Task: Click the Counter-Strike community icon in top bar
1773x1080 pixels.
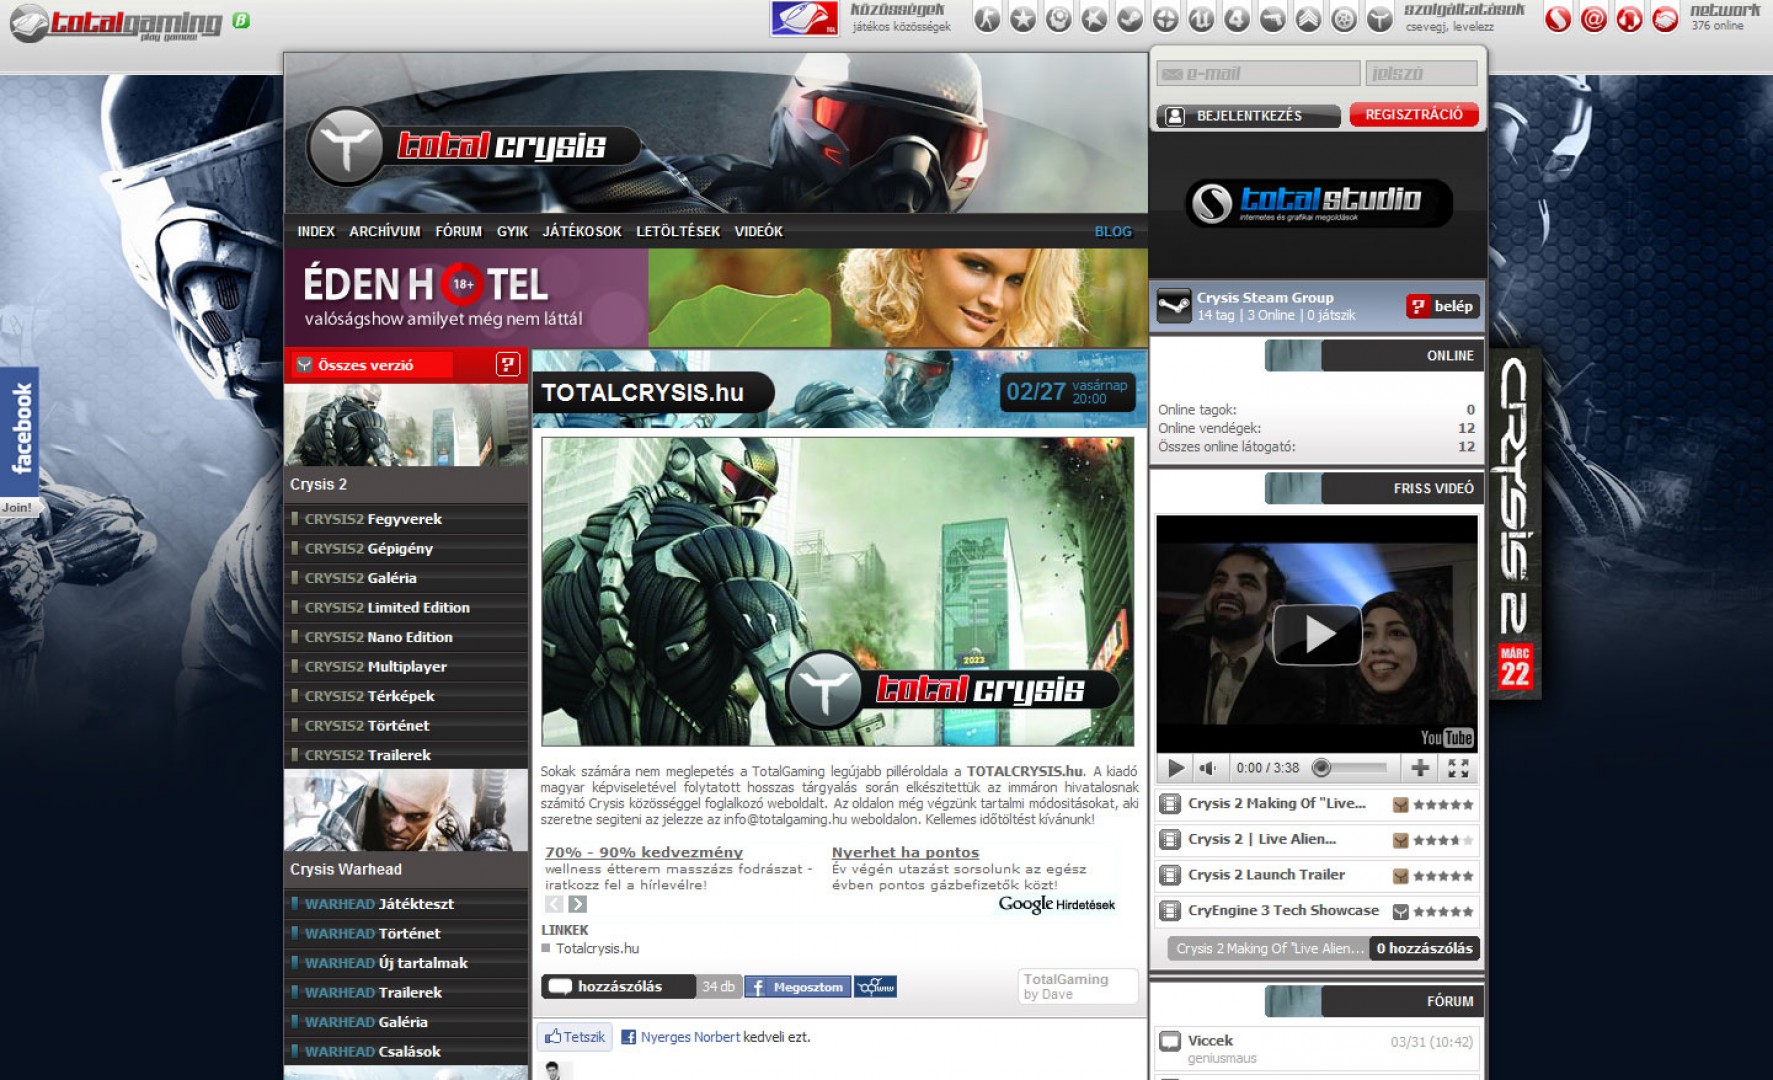Action: [987, 19]
